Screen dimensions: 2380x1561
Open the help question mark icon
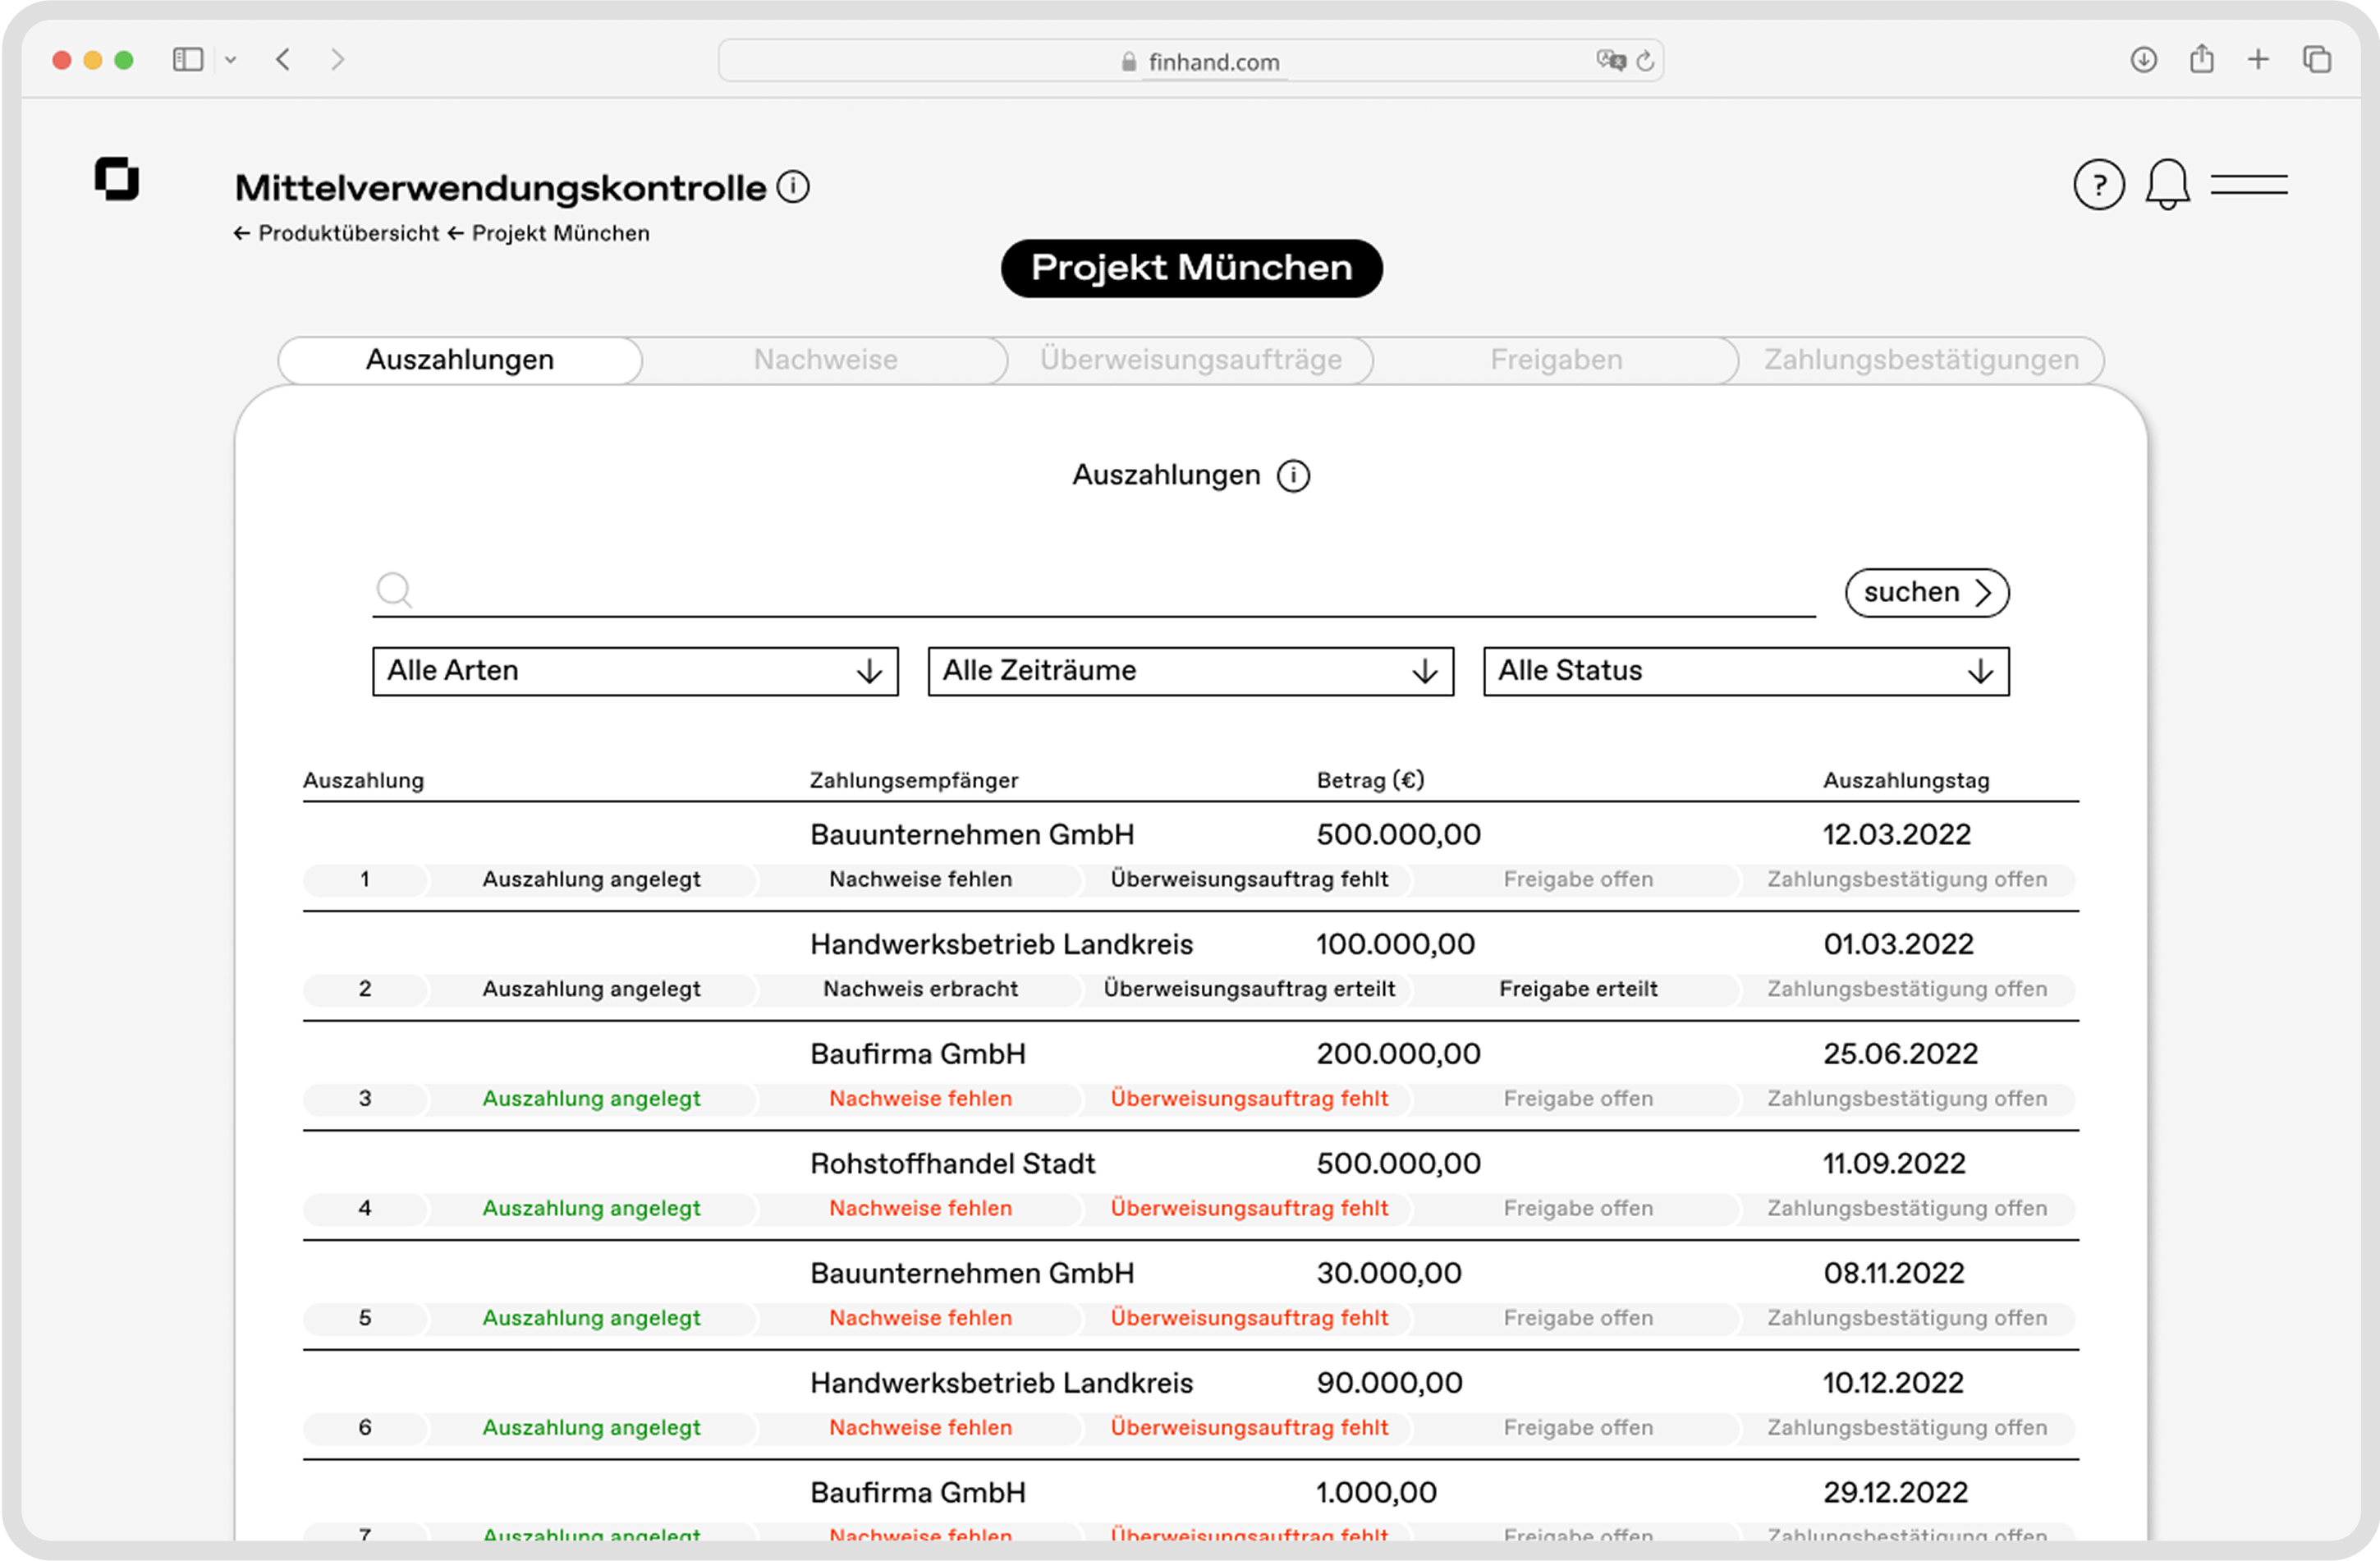(2098, 185)
